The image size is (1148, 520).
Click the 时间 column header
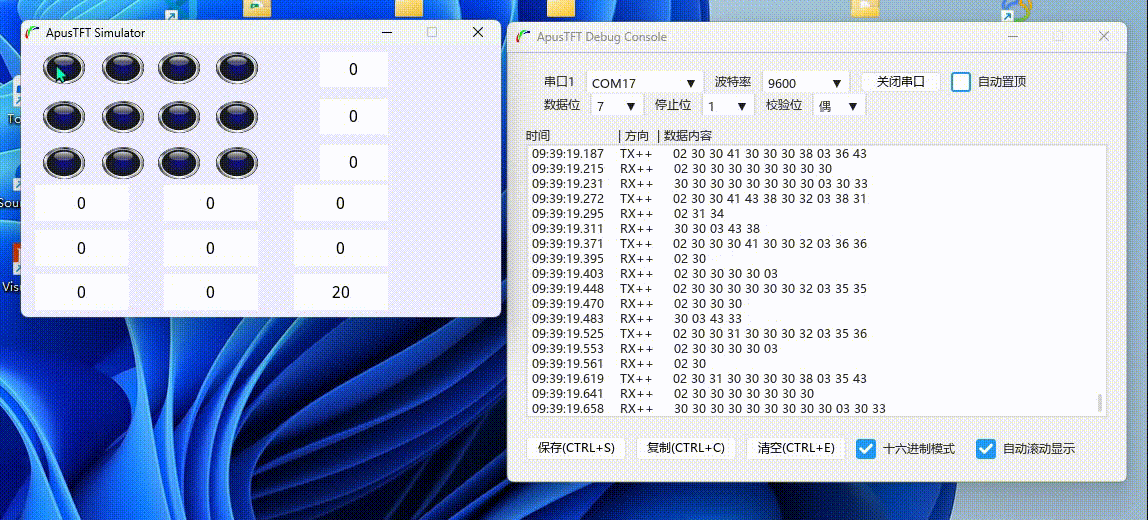[537, 135]
